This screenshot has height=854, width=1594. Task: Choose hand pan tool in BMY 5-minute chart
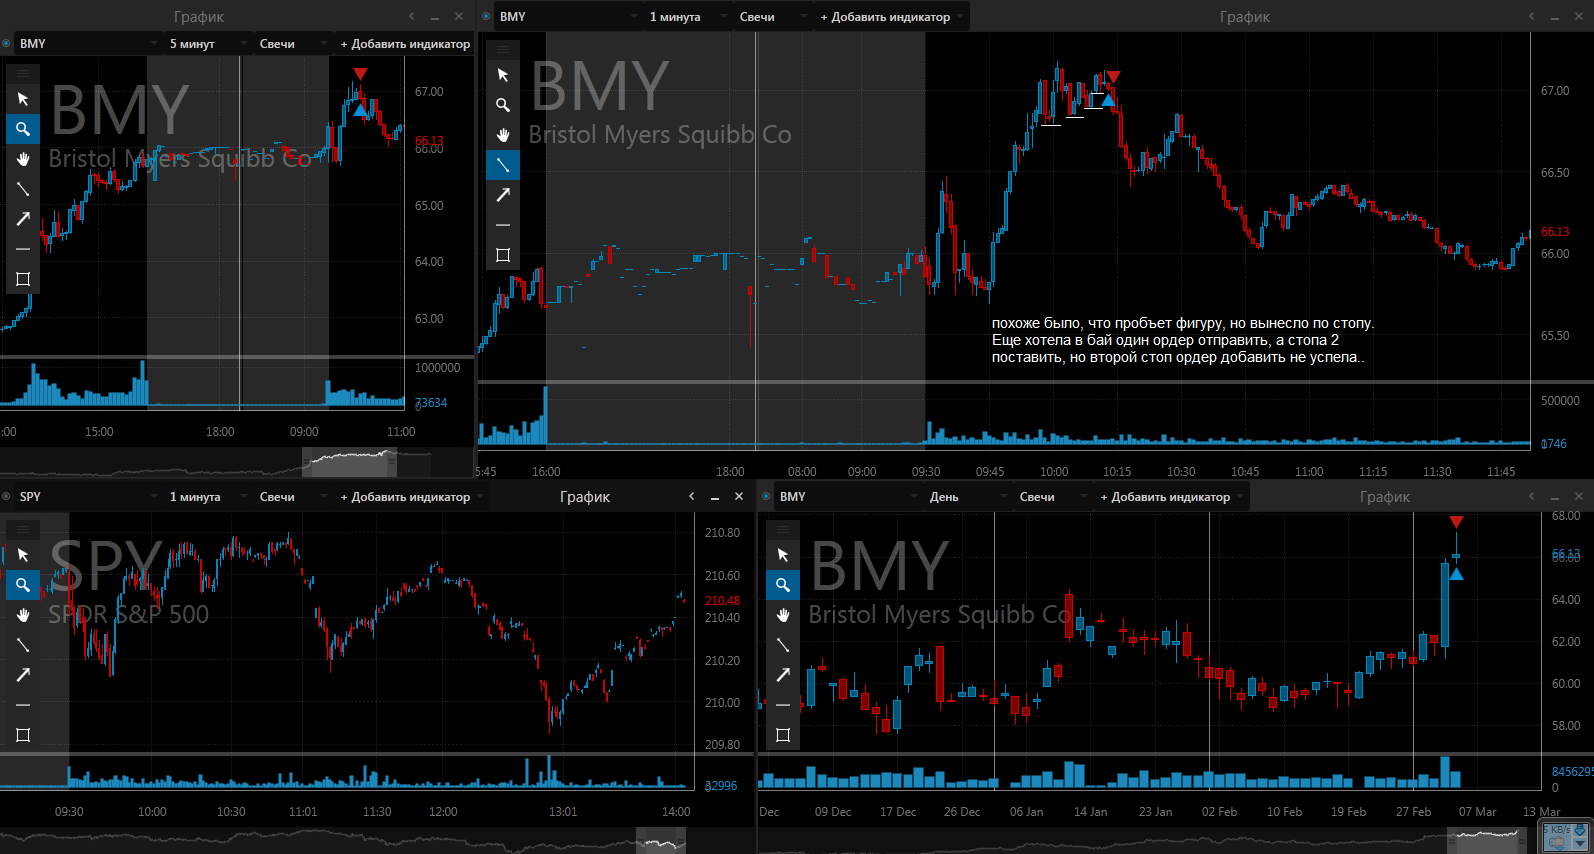pyautogui.click(x=23, y=159)
